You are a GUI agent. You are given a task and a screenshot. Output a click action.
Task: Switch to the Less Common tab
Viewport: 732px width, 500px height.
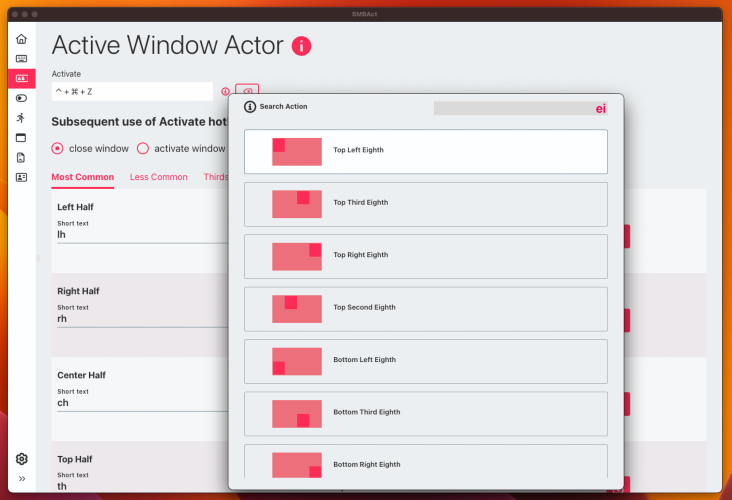click(159, 177)
